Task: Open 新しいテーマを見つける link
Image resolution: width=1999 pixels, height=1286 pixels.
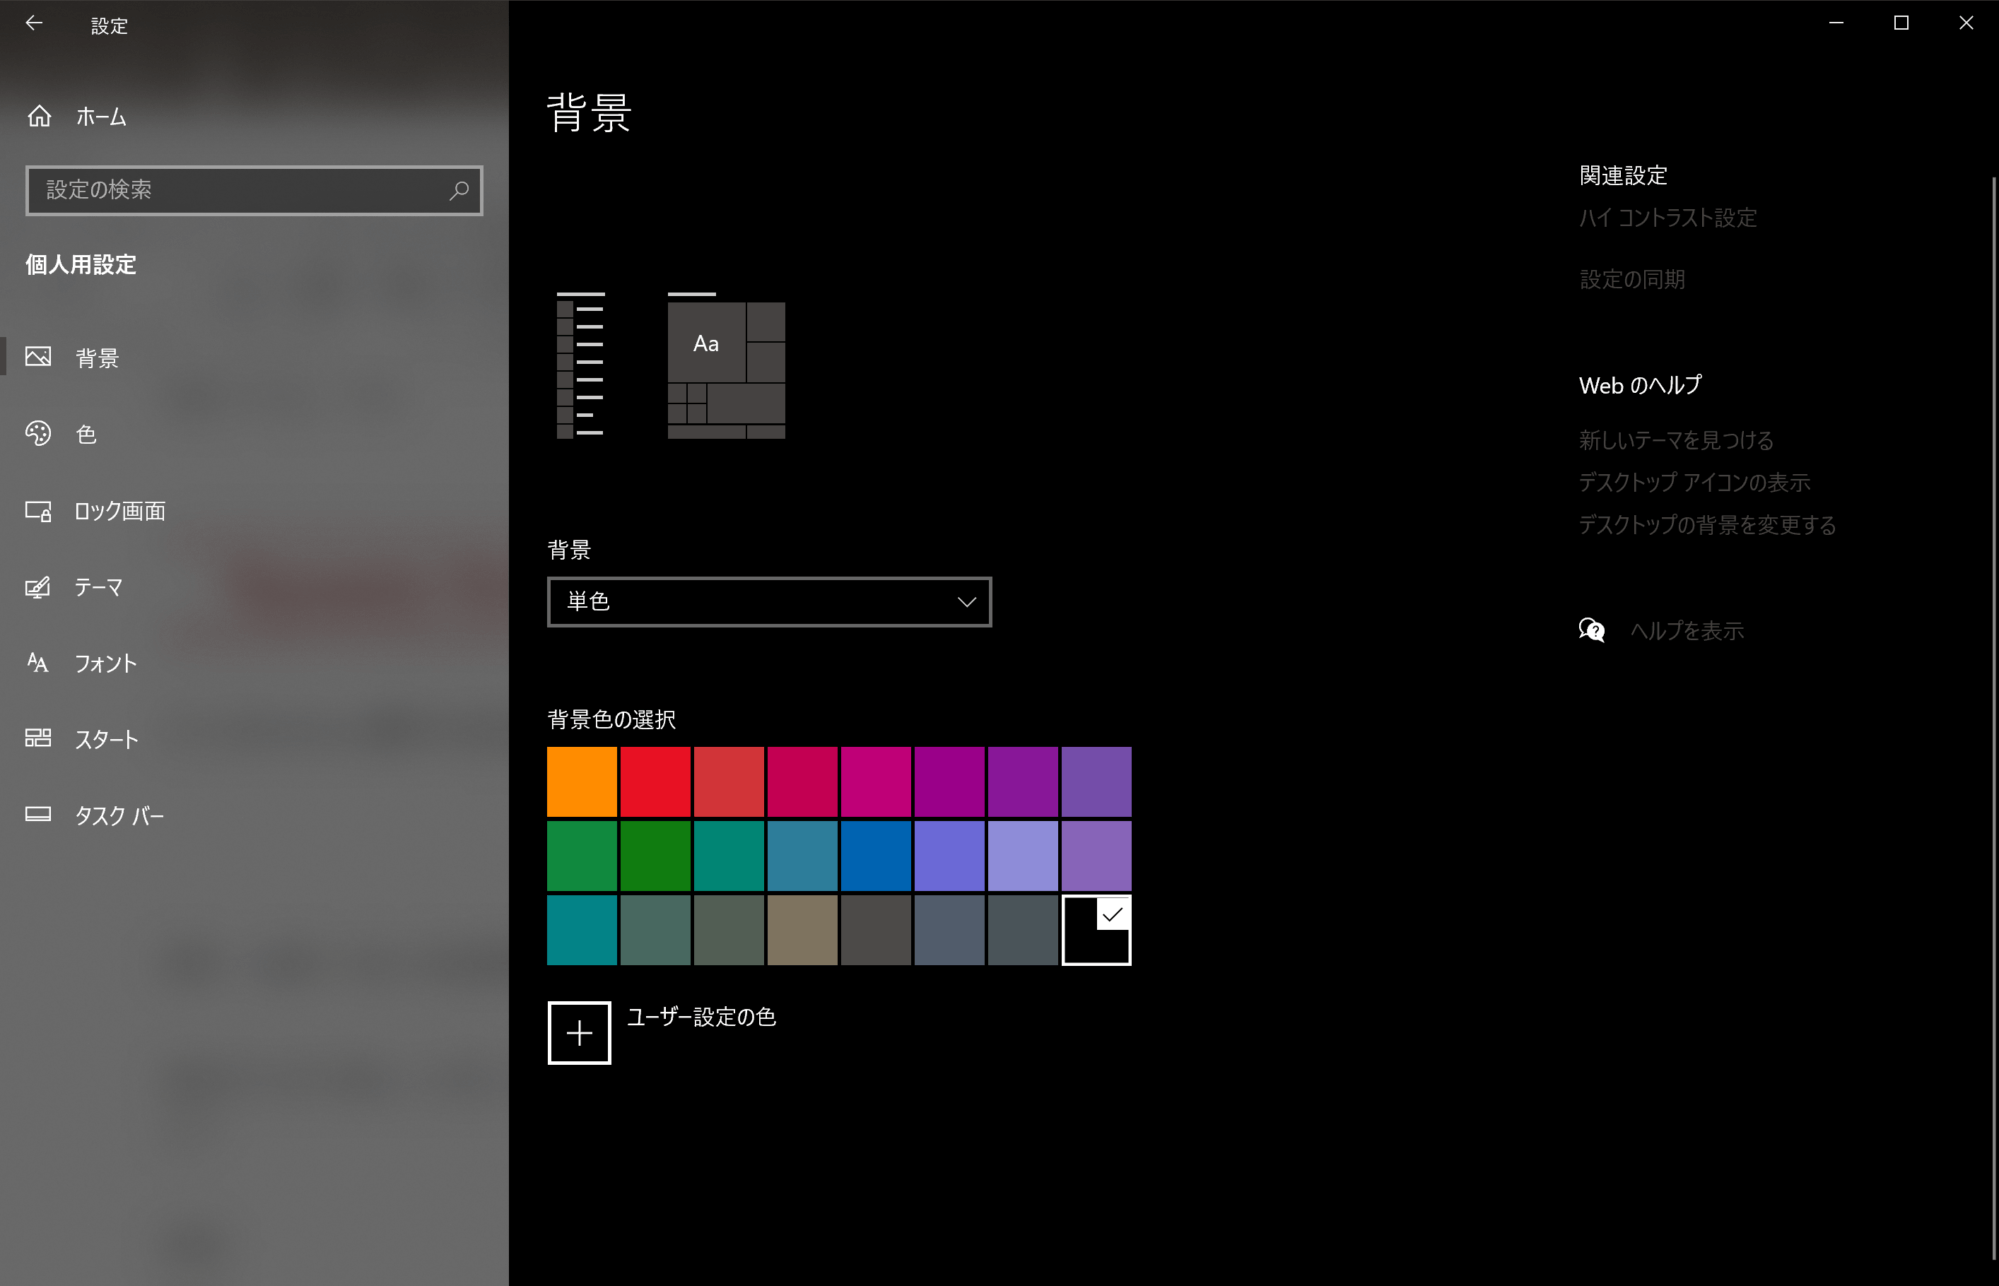Action: click(x=1676, y=440)
